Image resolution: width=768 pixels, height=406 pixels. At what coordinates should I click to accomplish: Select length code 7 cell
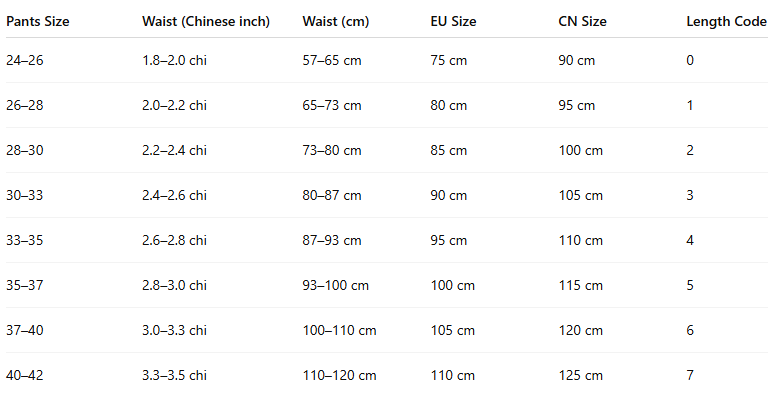tap(690, 375)
